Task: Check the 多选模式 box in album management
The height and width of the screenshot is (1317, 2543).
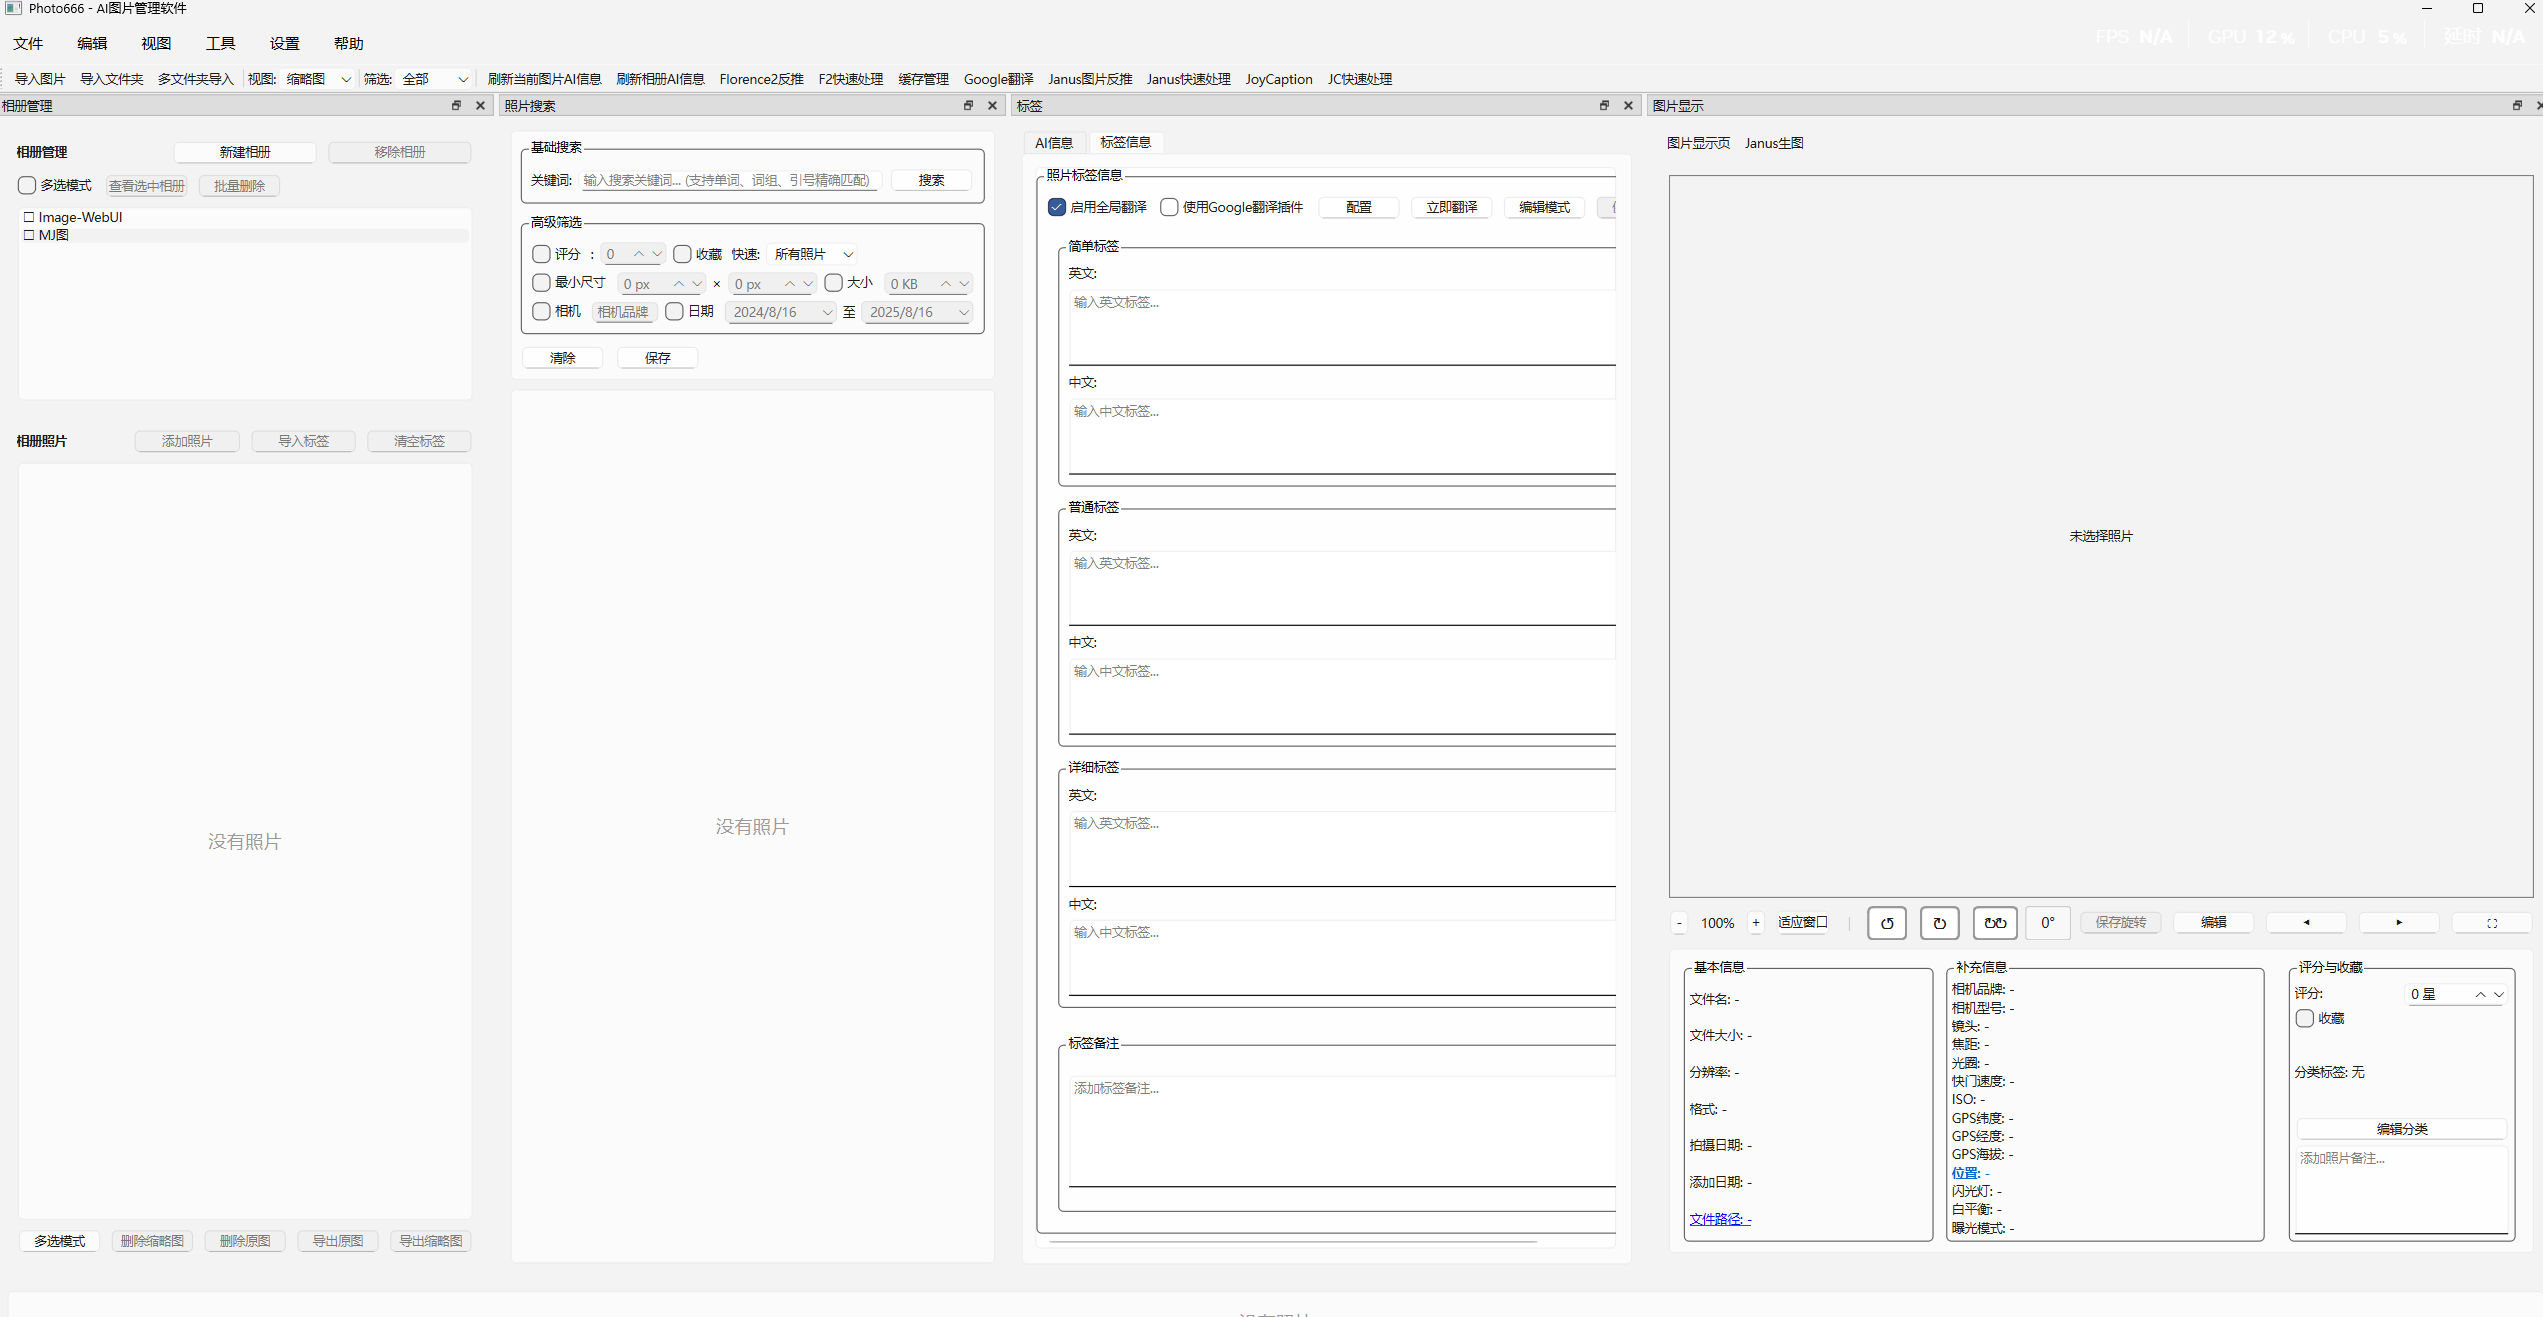Action: tap(27, 185)
